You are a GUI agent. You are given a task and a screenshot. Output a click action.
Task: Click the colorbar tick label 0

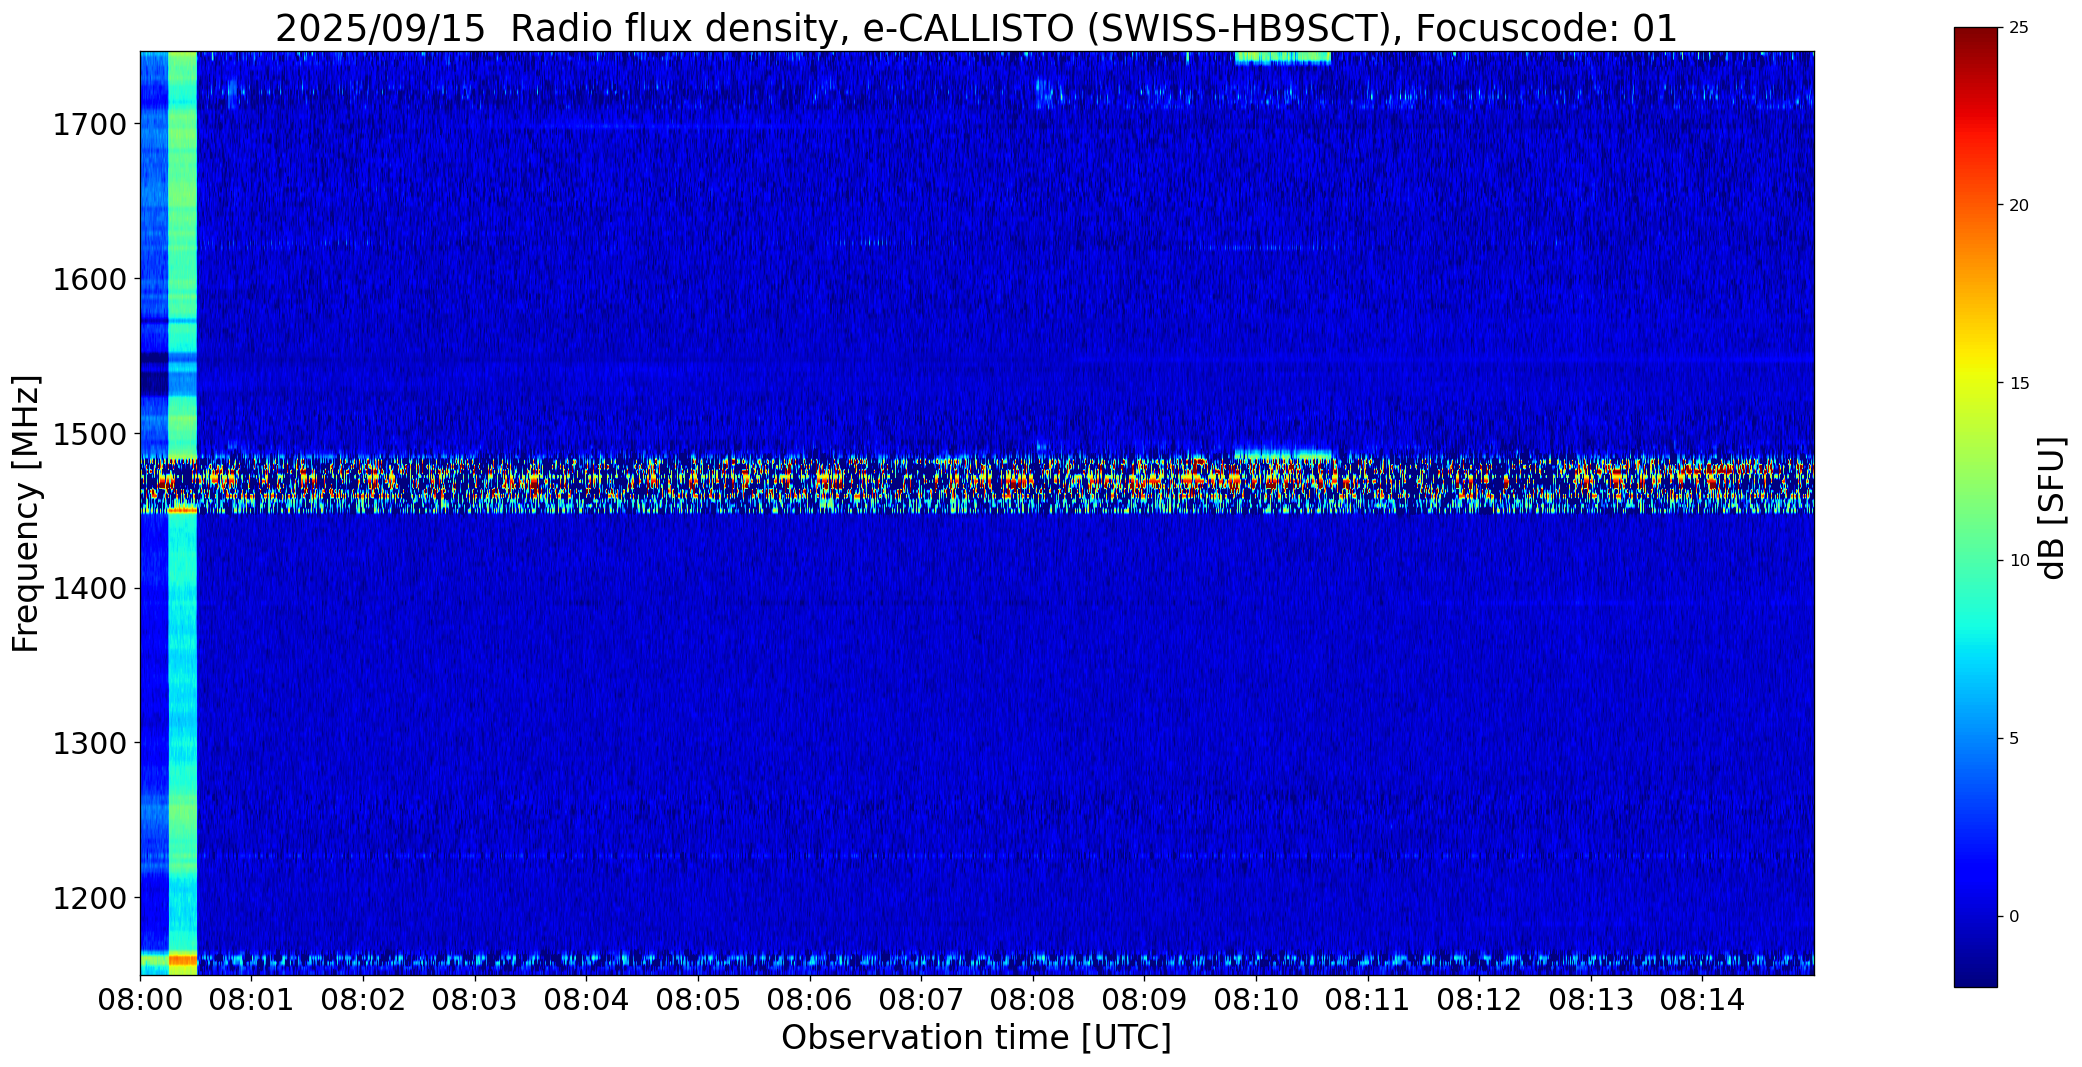pos(2014,917)
